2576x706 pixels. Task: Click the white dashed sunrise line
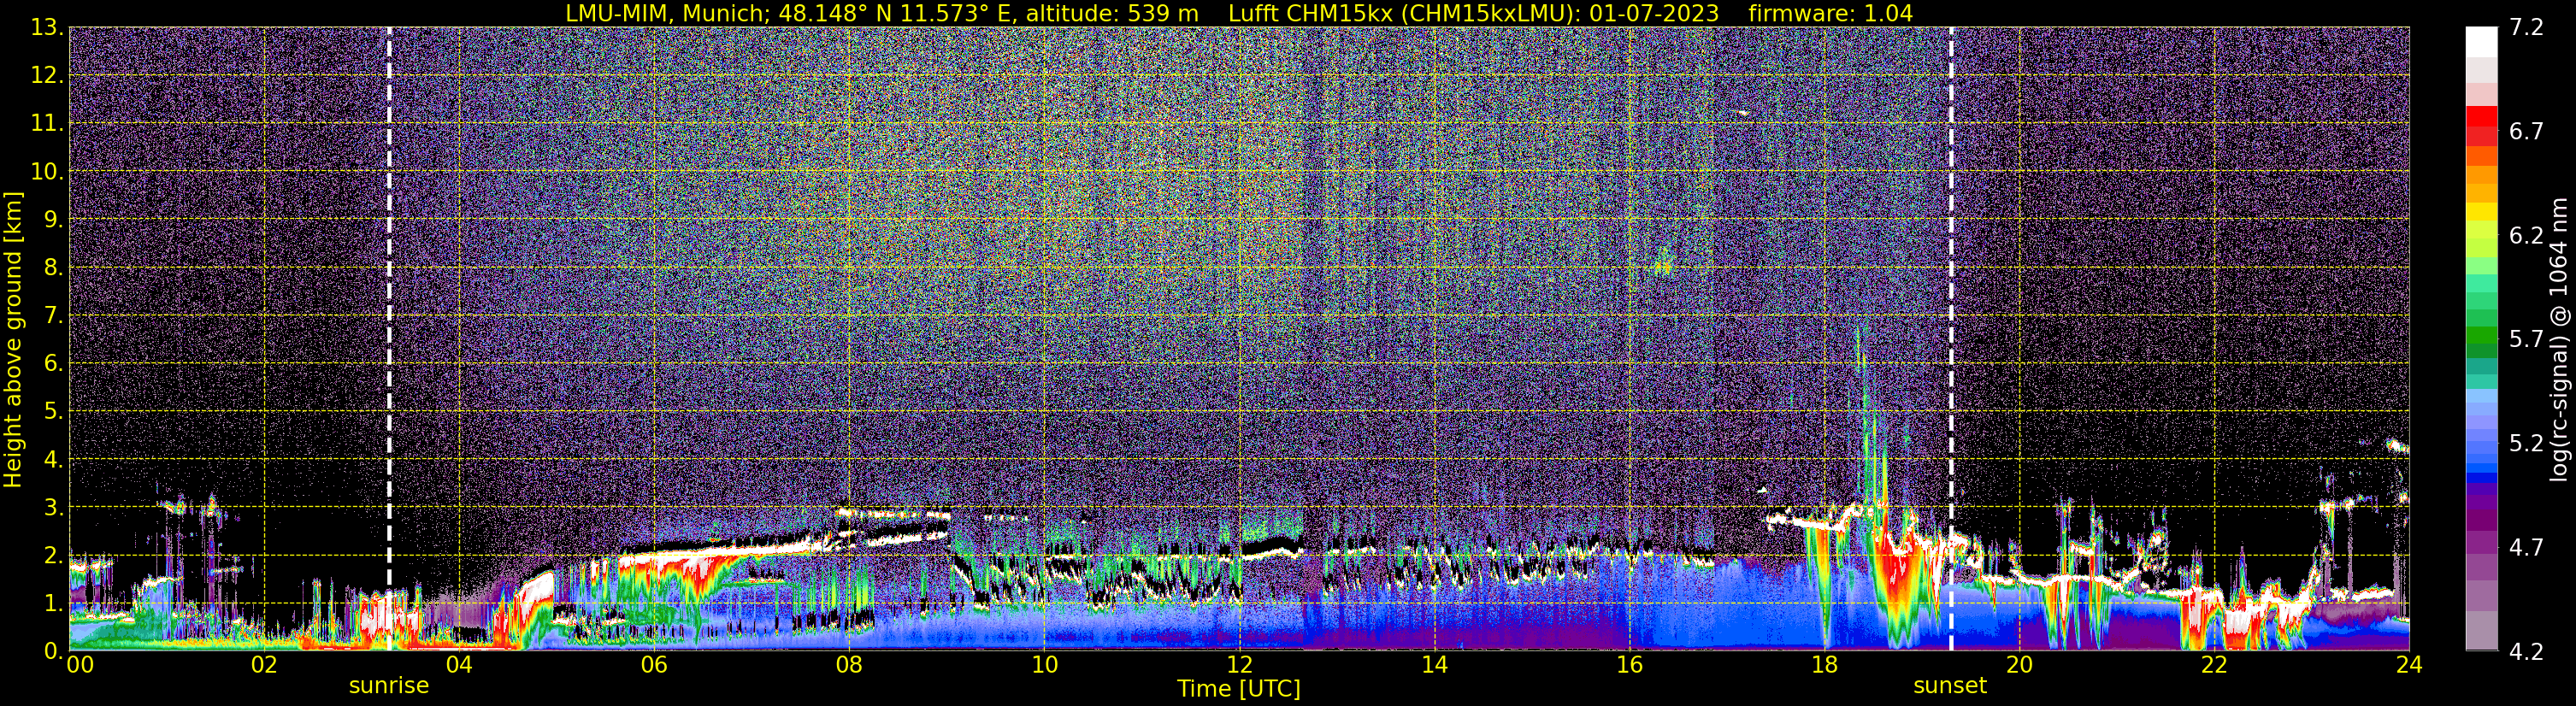pyautogui.click(x=389, y=339)
